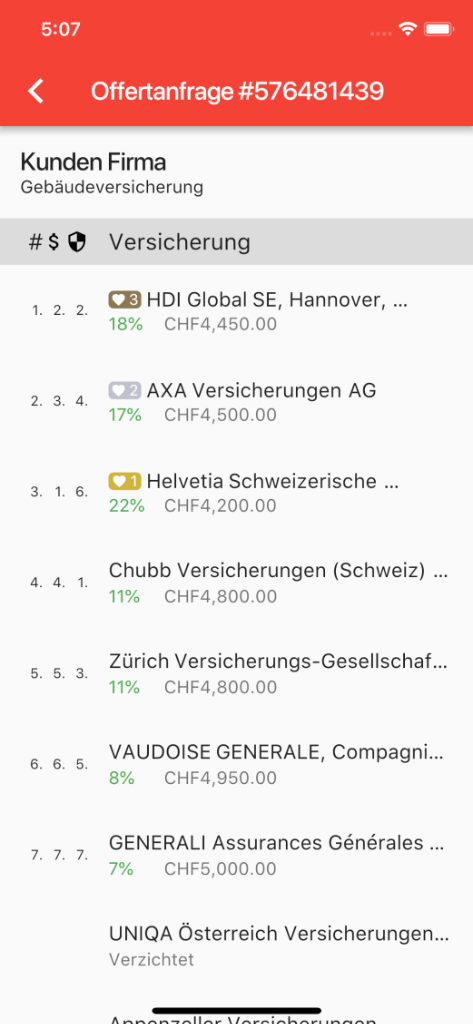This screenshot has height=1024, width=473.
Task: Tap the back arrow in header
Action: pos(36,91)
